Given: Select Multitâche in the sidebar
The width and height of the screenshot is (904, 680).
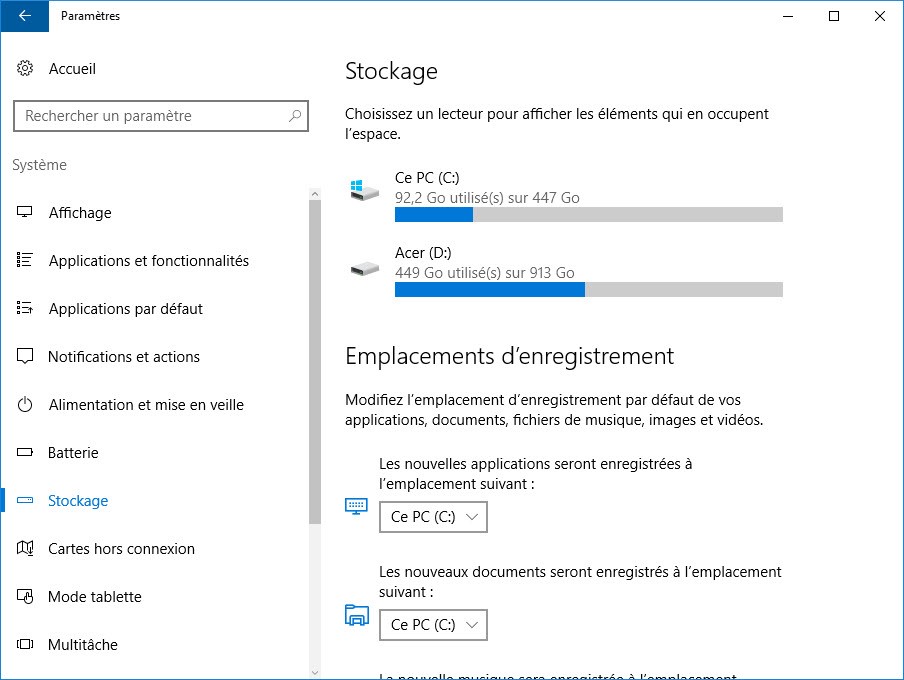Looking at the screenshot, I should (82, 645).
